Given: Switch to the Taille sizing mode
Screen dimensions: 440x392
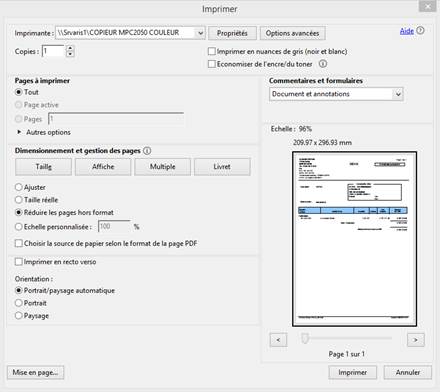Looking at the screenshot, I should click(43, 167).
